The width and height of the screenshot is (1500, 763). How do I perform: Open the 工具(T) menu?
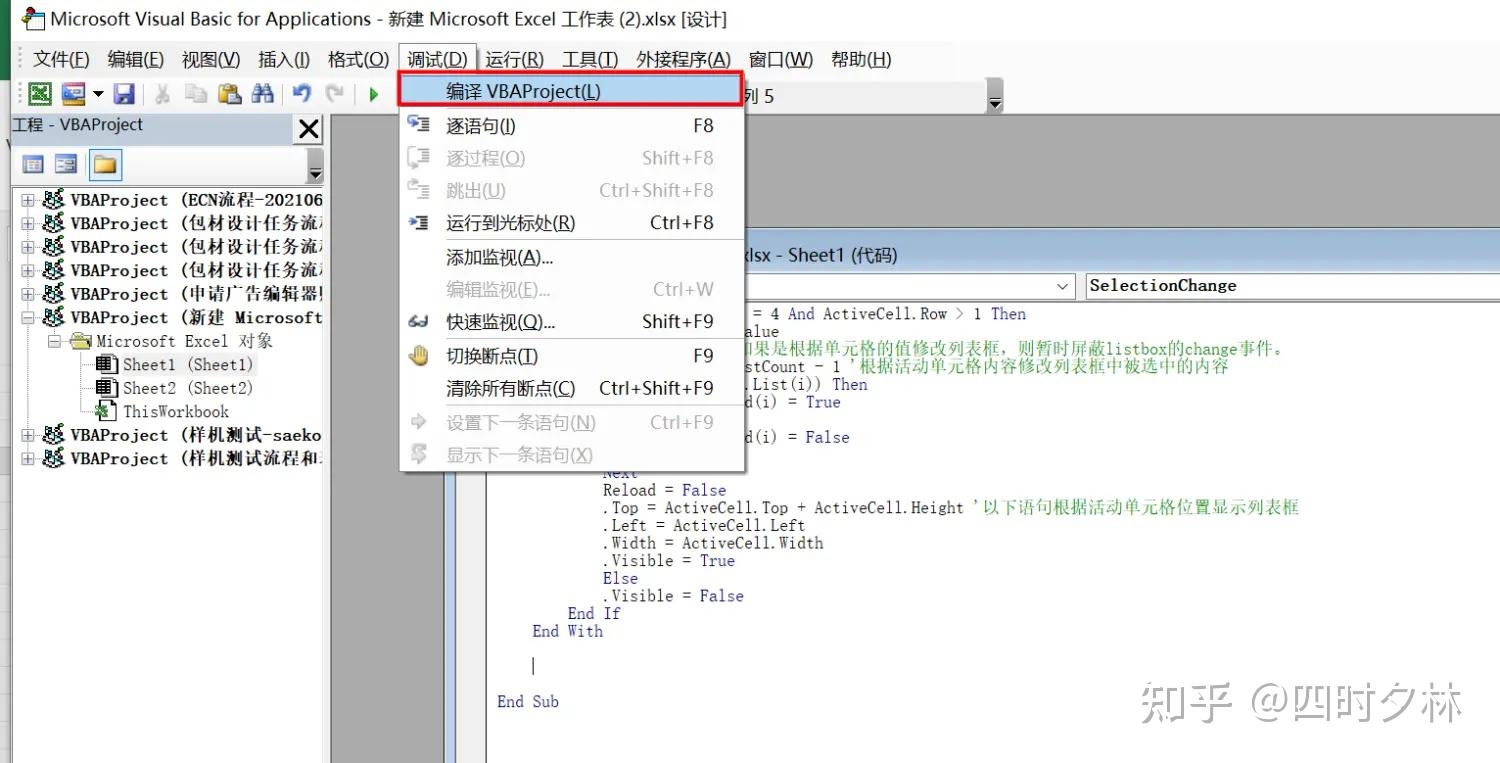[x=590, y=60]
